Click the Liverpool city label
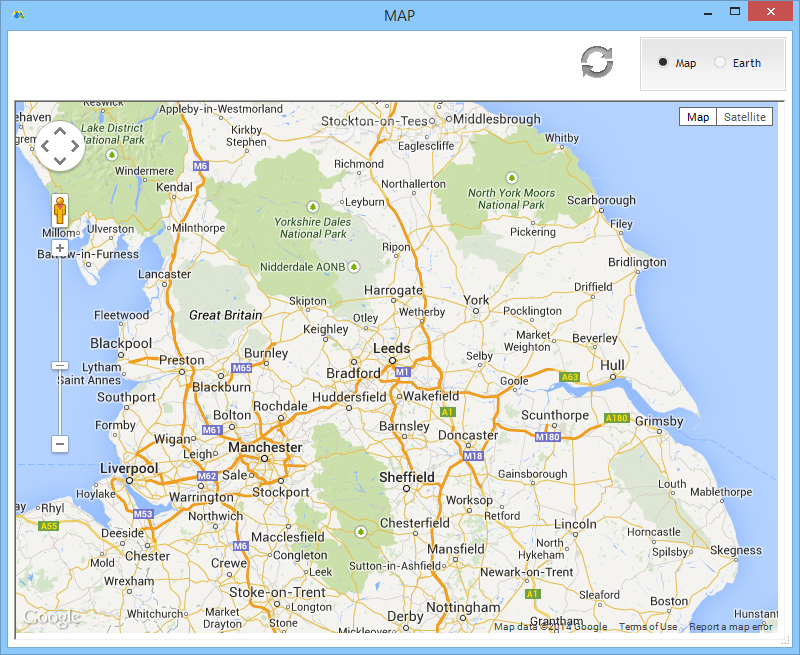The width and height of the screenshot is (800, 655). coord(129,468)
